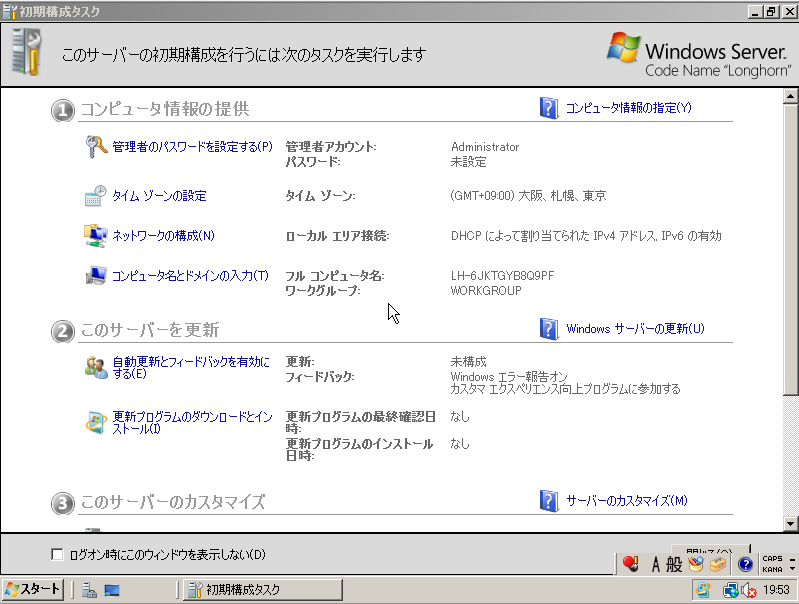This screenshot has height=604, width=799.
Task: Click the 'WORKGROUP' value
Action: click(x=486, y=291)
